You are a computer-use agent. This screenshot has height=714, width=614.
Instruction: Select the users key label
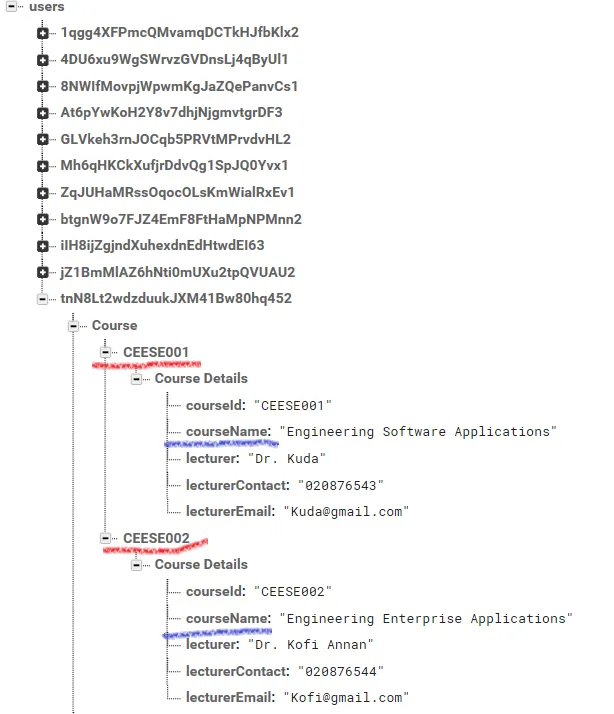click(x=46, y=7)
